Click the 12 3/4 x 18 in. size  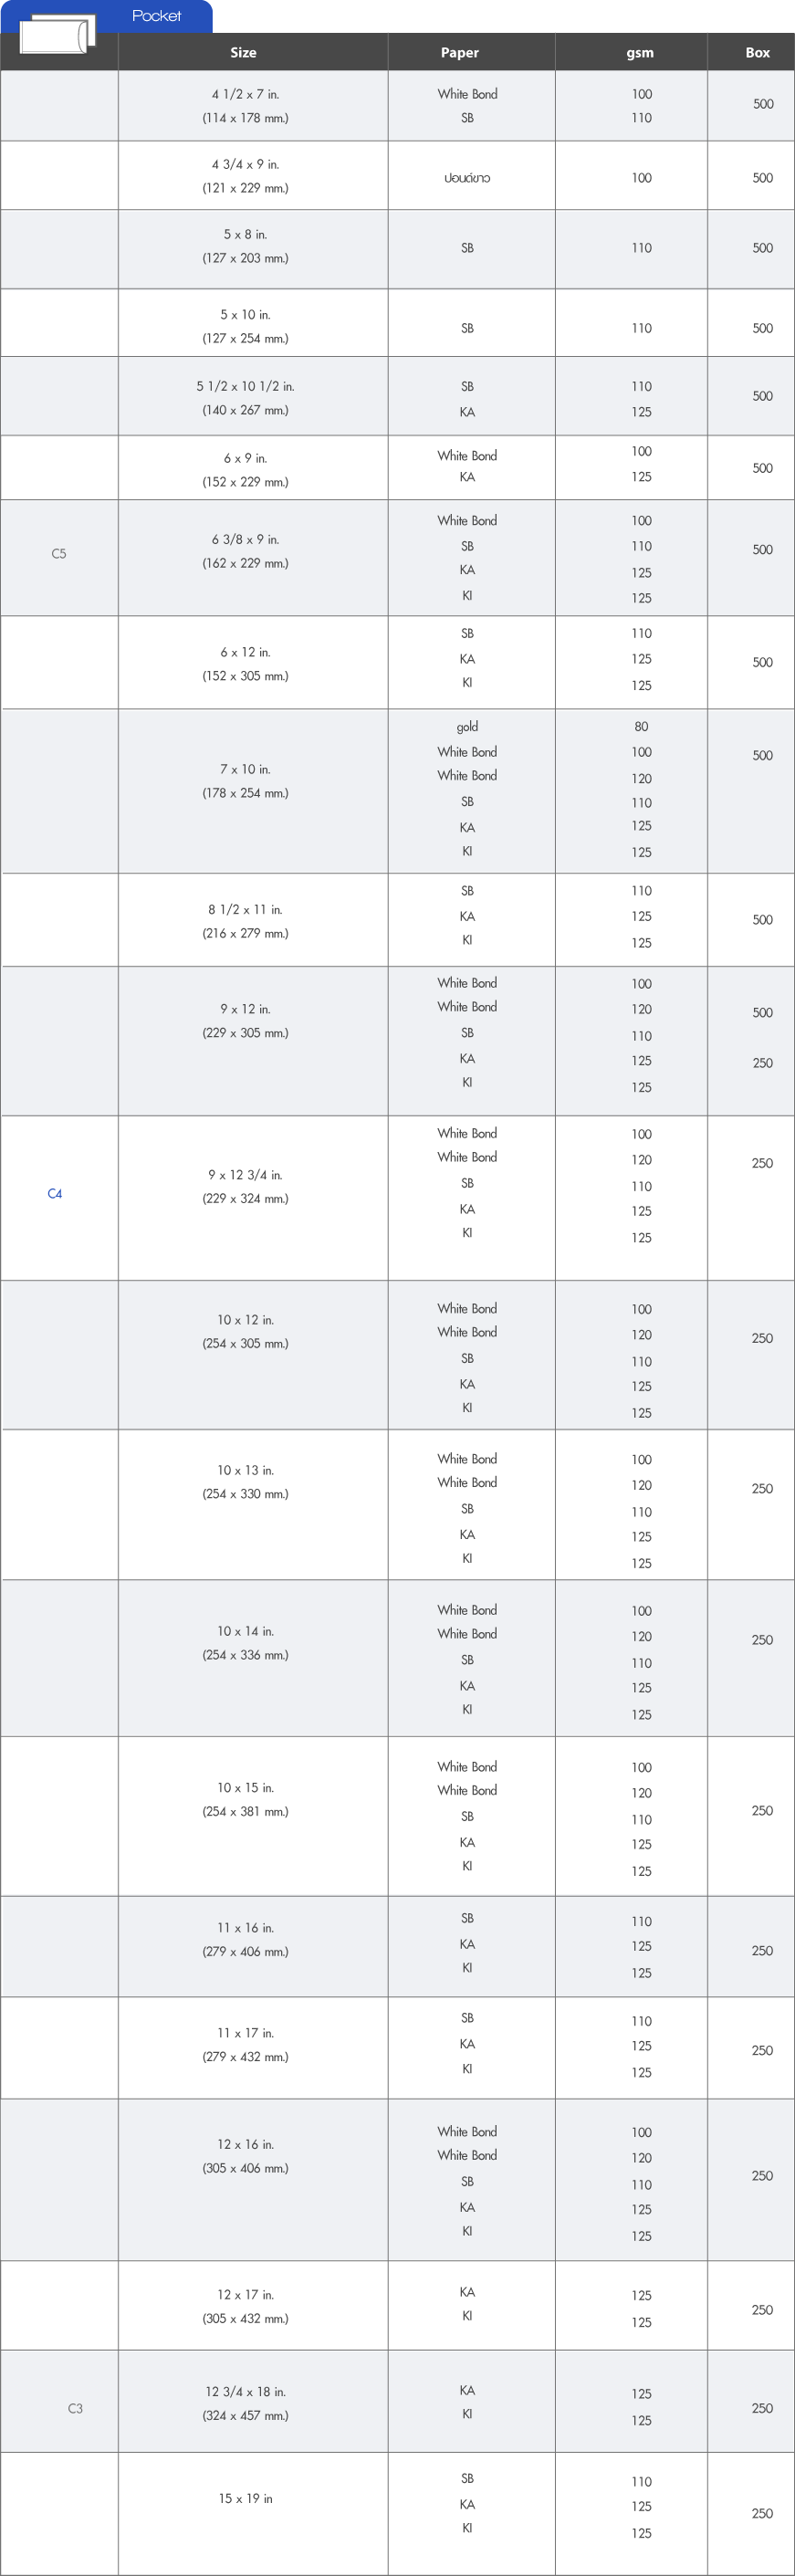245,2391
